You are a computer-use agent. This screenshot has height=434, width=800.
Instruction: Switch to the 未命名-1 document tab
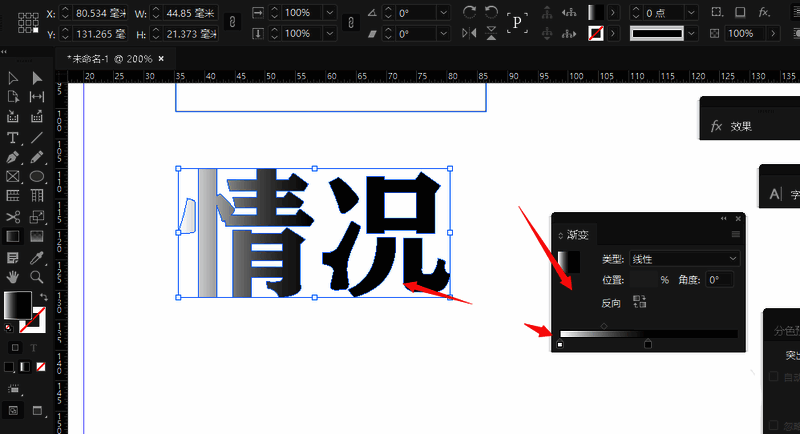pos(110,59)
